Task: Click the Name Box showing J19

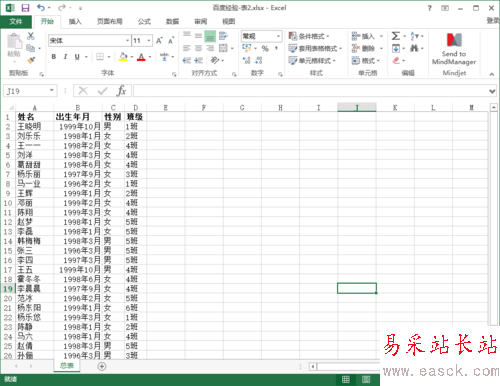Action: pyautogui.click(x=30, y=91)
